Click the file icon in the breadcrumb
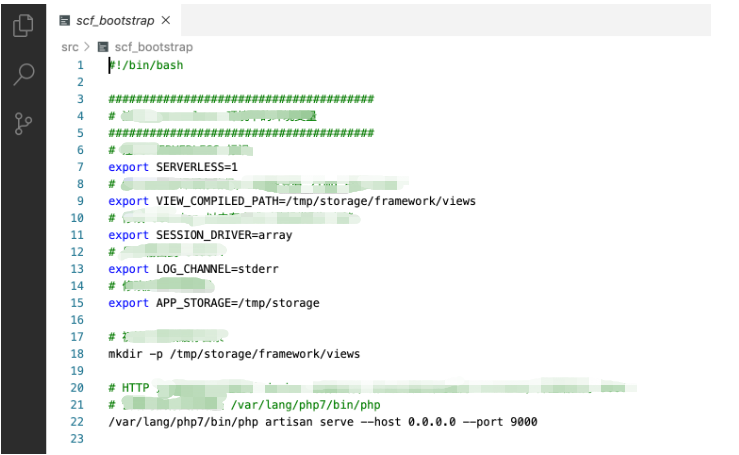This screenshot has width=739, height=455. tap(103, 46)
